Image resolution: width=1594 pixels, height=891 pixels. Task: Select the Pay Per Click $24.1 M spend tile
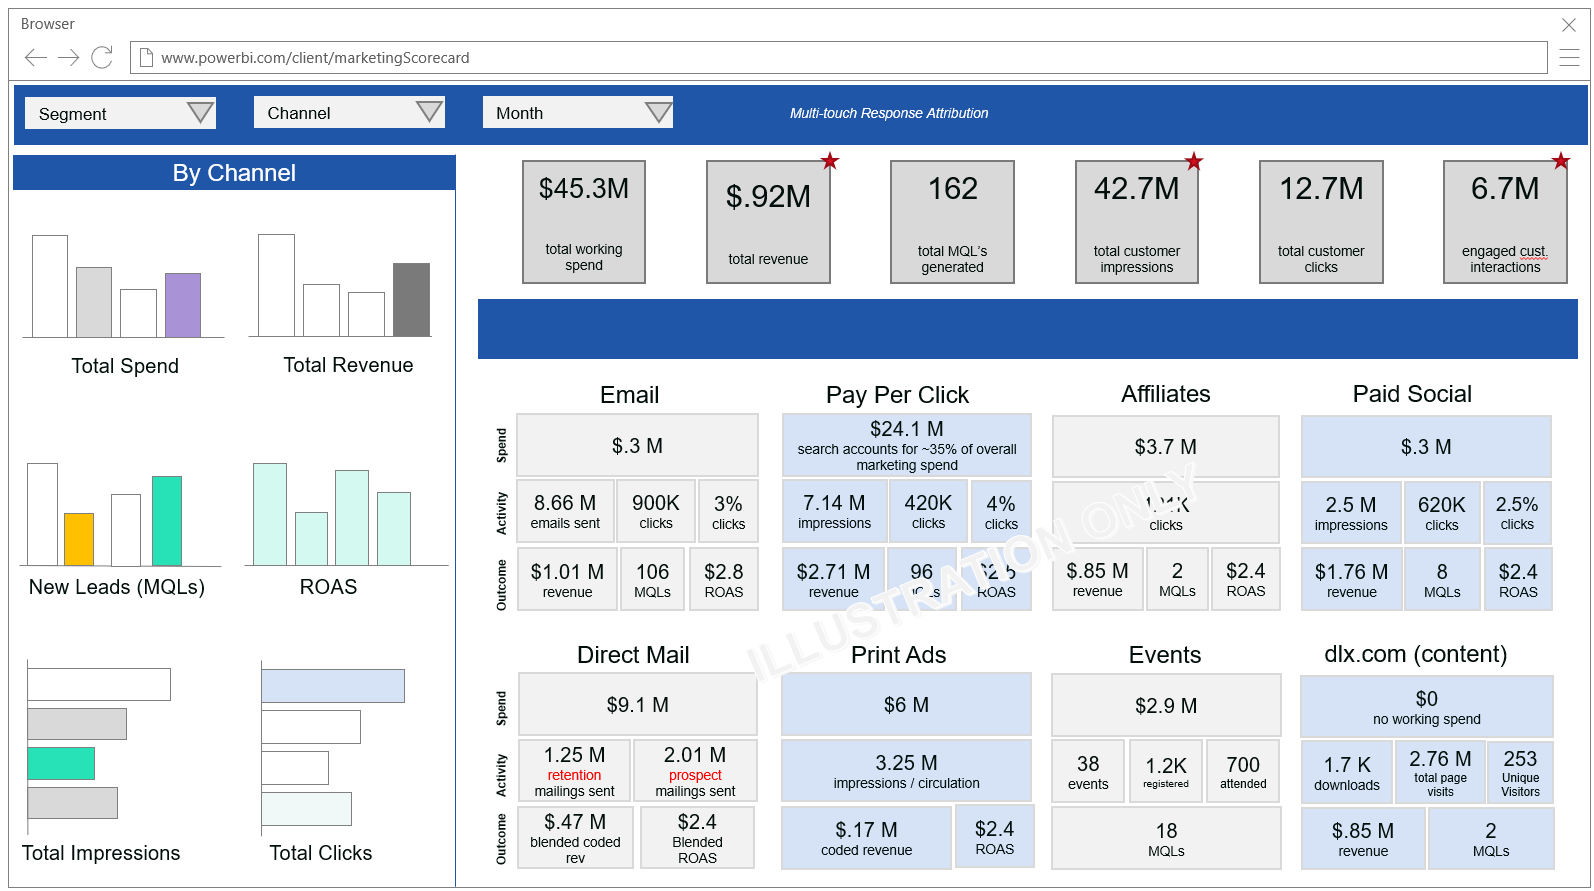click(906, 445)
